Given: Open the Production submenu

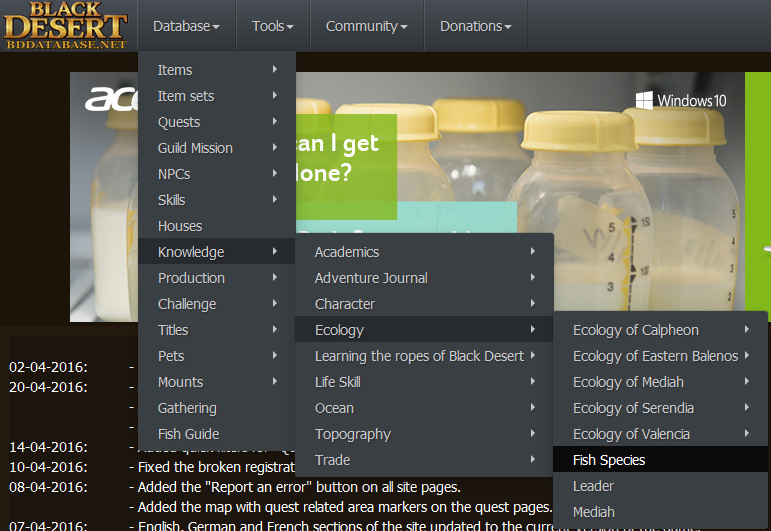Looking at the screenshot, I should (217, 278).
